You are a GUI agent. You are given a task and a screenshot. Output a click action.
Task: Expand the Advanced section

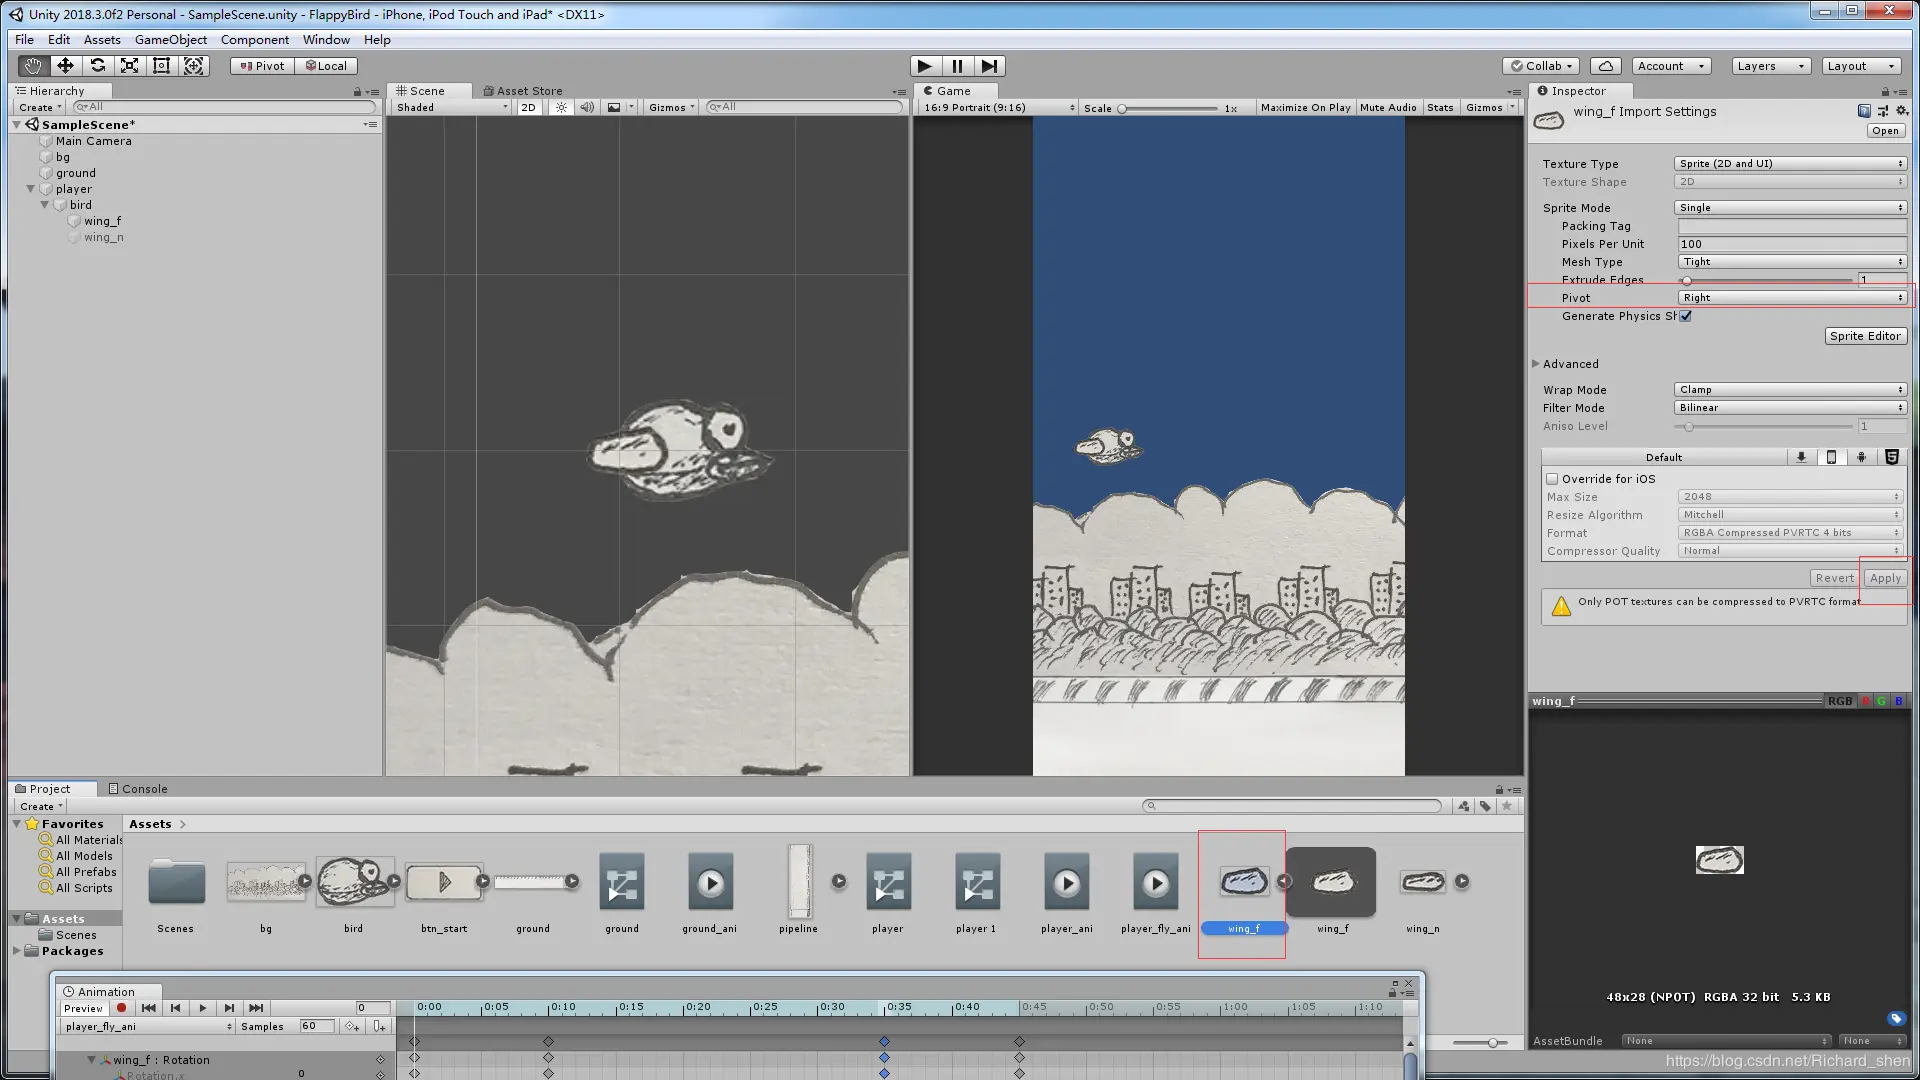(x=1536, y=364)
